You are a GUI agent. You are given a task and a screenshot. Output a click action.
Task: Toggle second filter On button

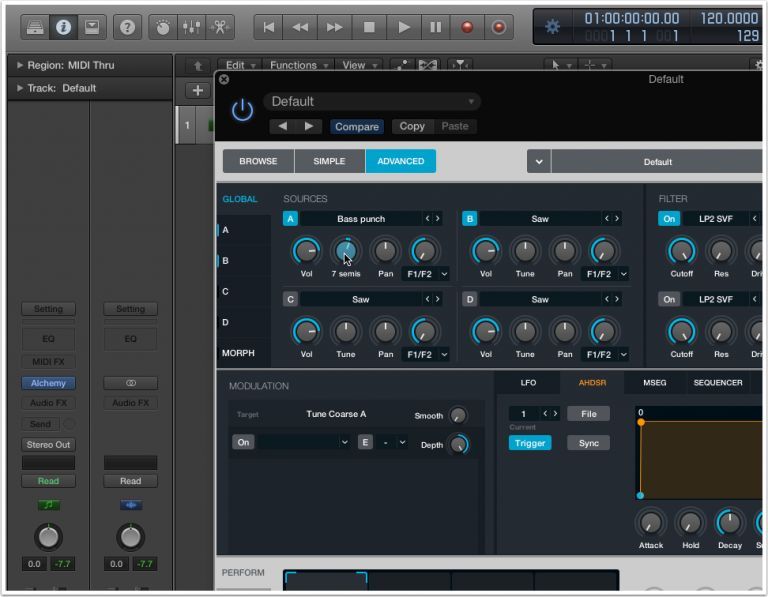669,299
